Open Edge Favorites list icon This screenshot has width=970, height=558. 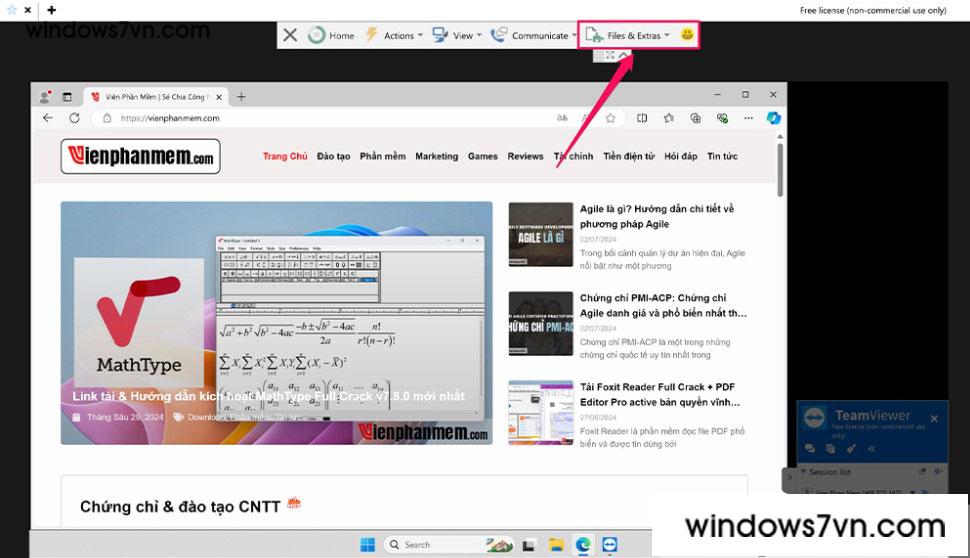click(x=669, y=118)
